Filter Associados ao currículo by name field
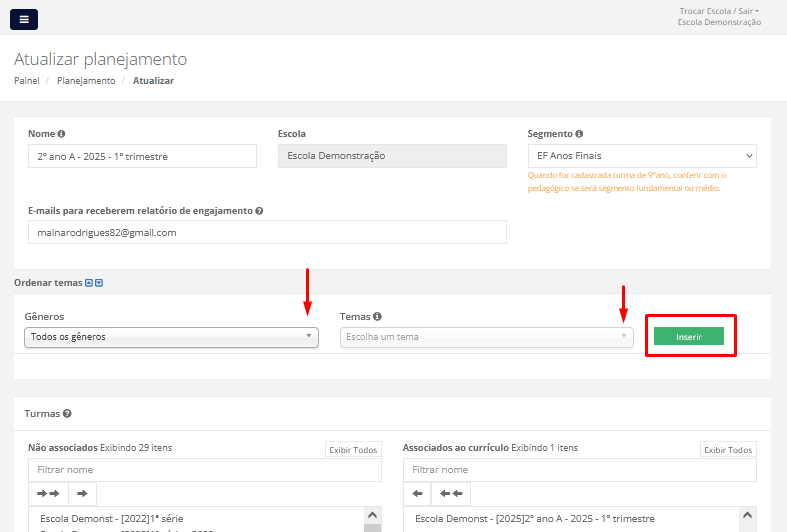 click(x=580, y=470)
